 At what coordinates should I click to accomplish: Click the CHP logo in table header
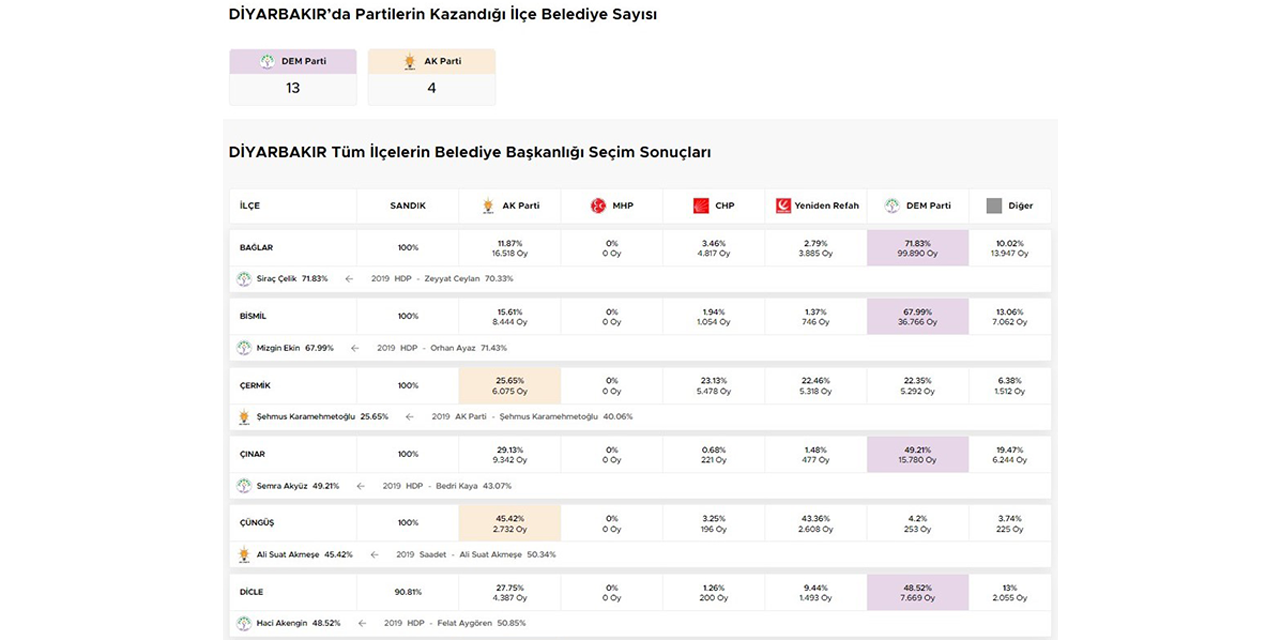click(701, 206)
